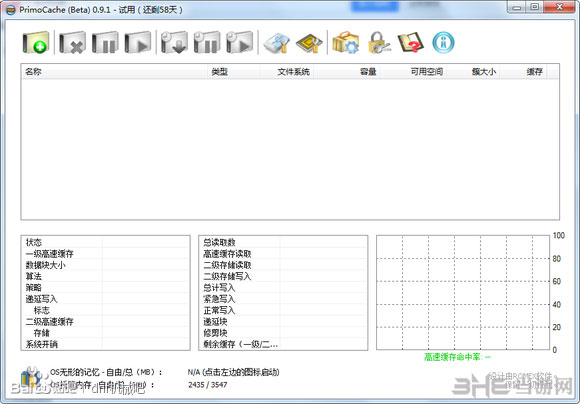The image size is (580, 404).
Task: Open the invisible memory management icon
Action: (x=309, y=43)
